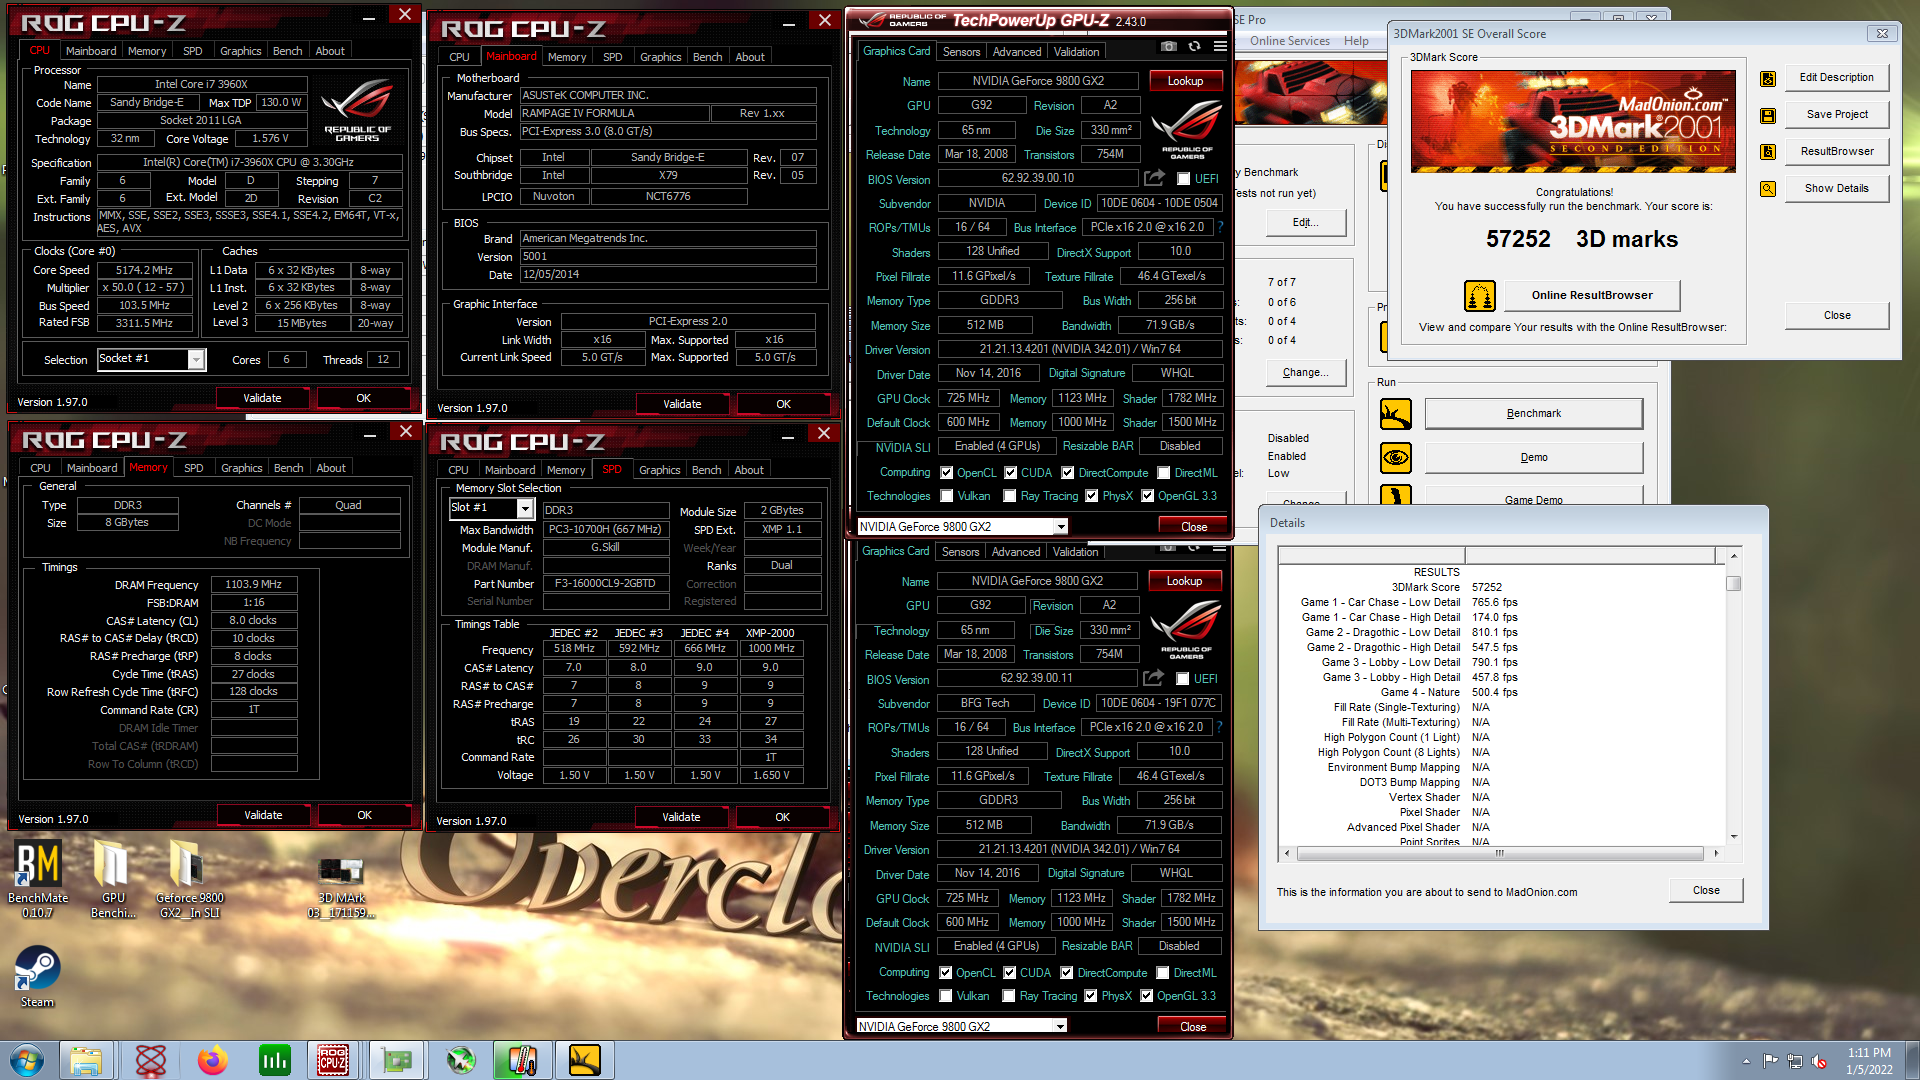Click the Details window vertical scrollbar
The image size is (1920, 1080).
coord(1734,696)
